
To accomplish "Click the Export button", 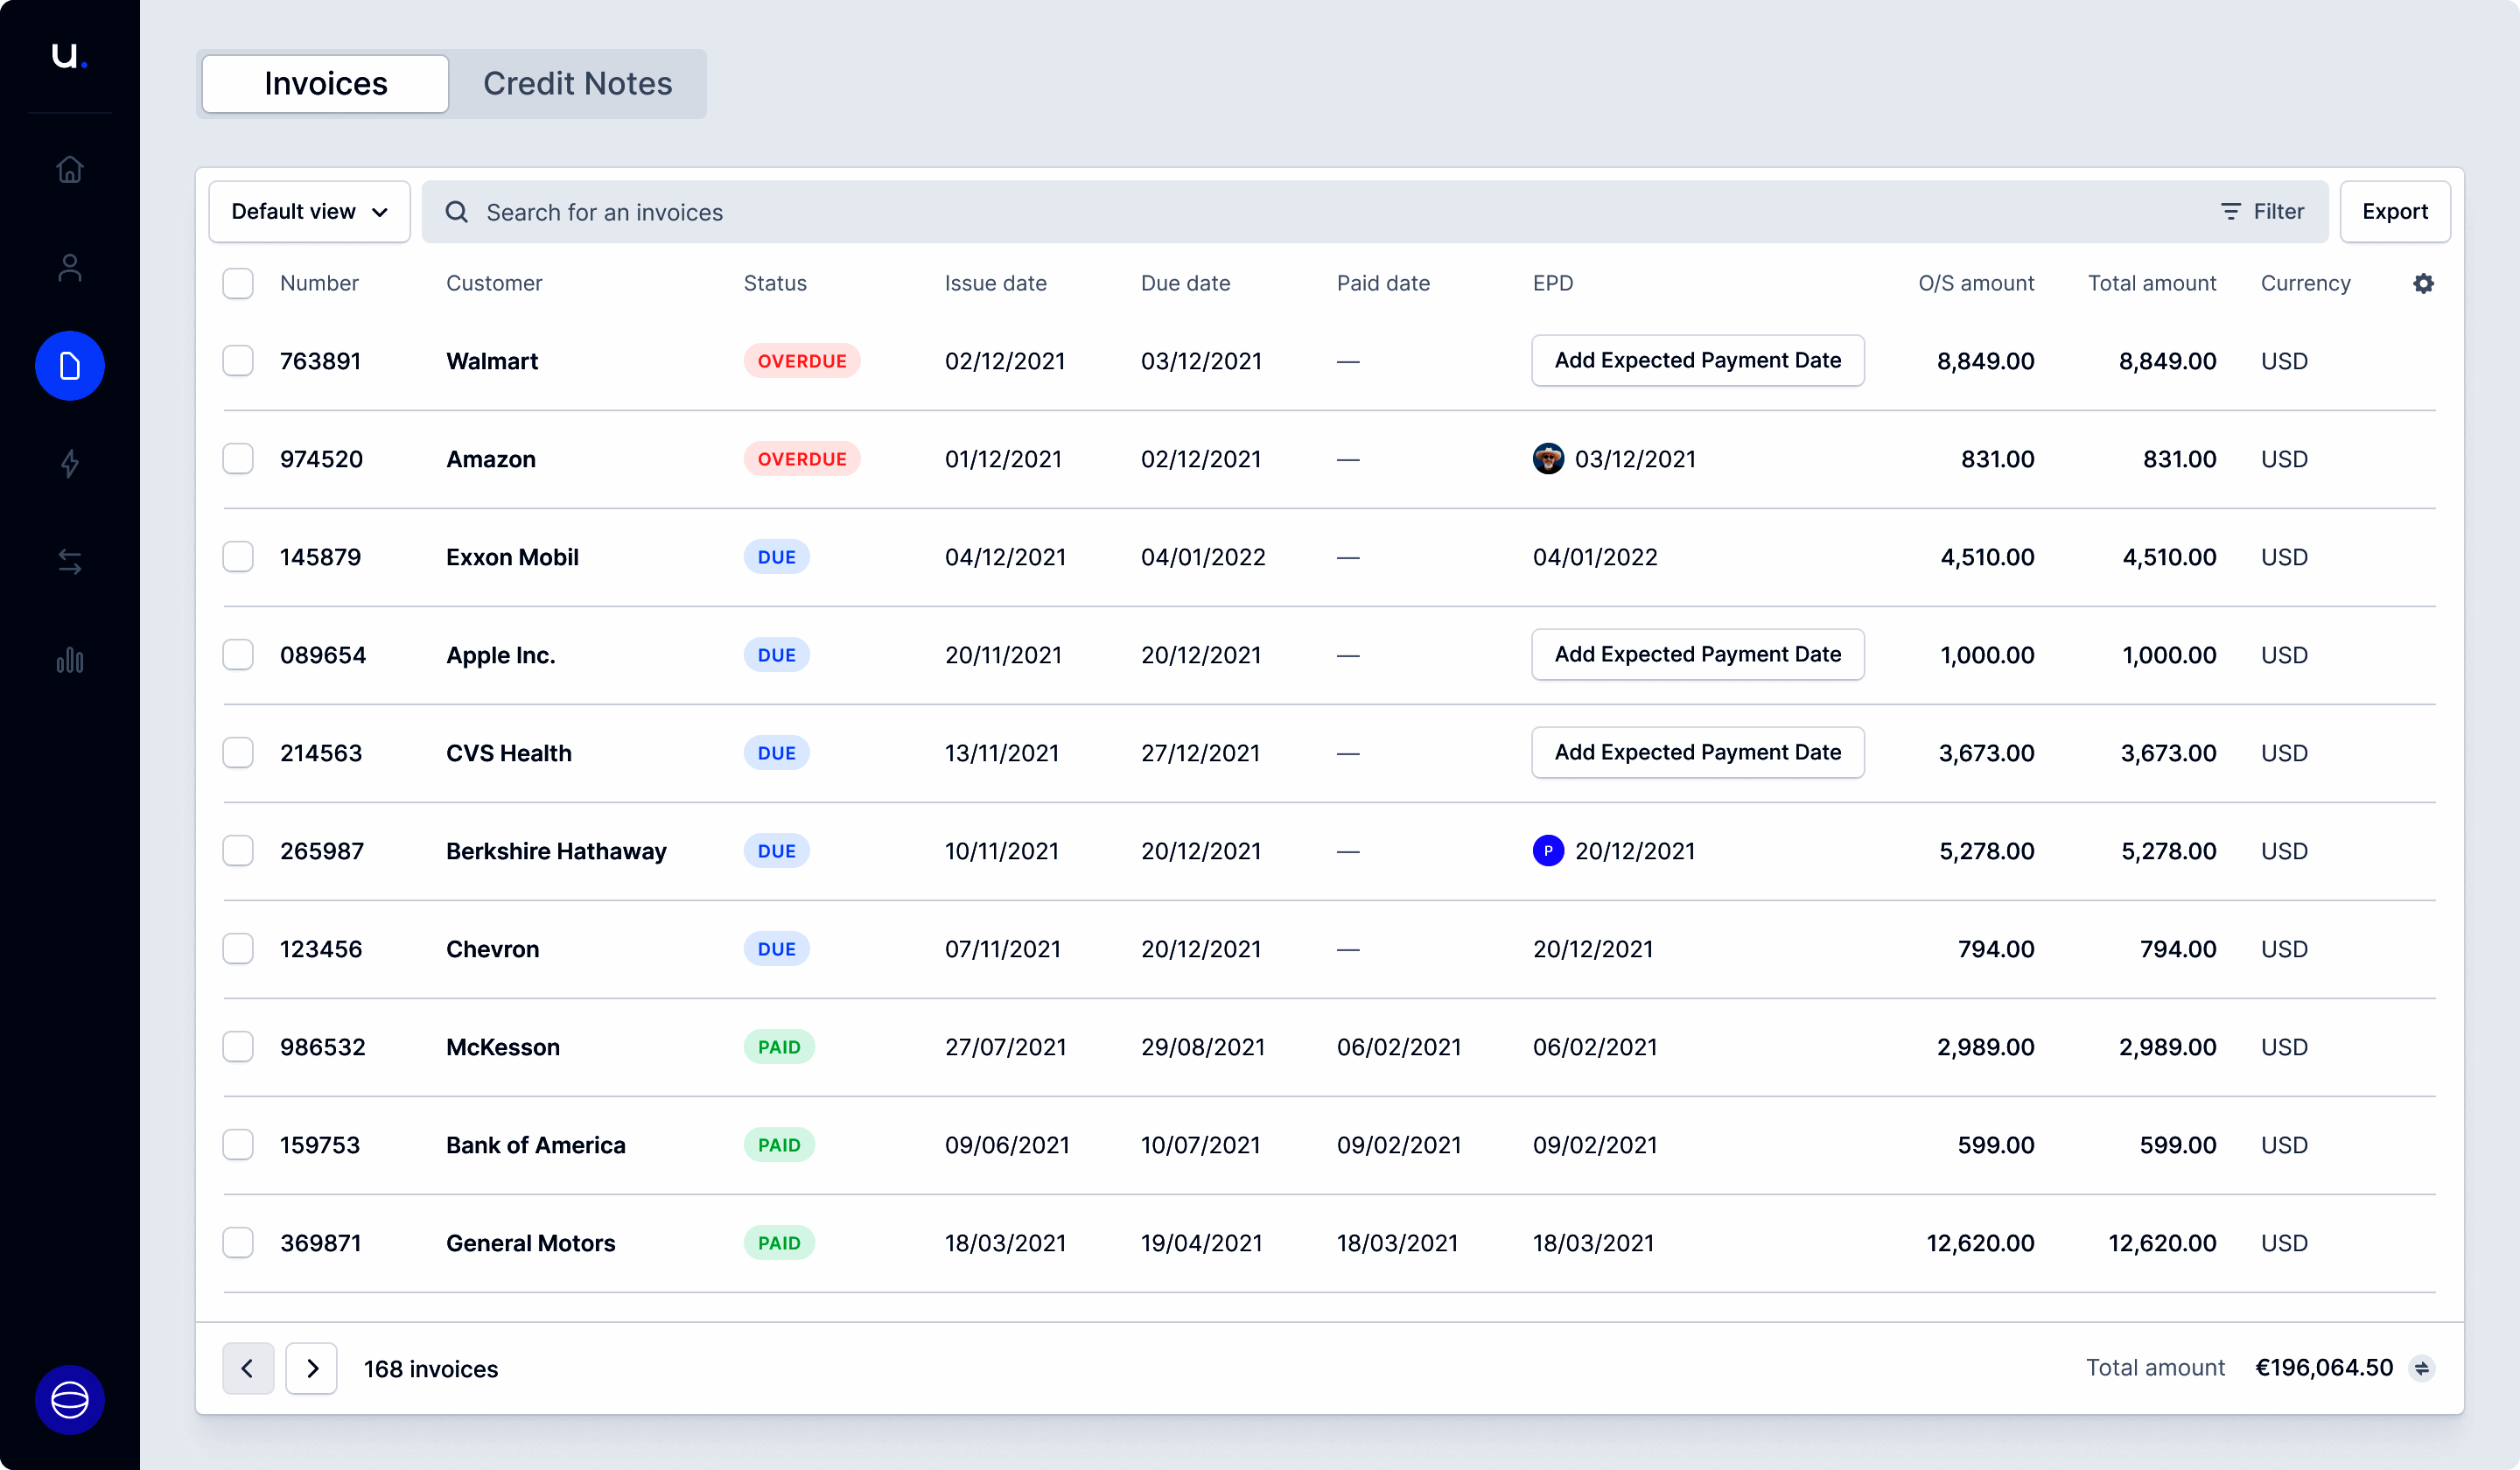I will 2394,212.
